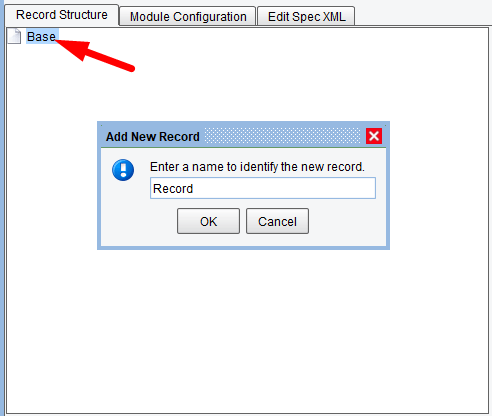Click the Add New Record title text

click(153, 137)
